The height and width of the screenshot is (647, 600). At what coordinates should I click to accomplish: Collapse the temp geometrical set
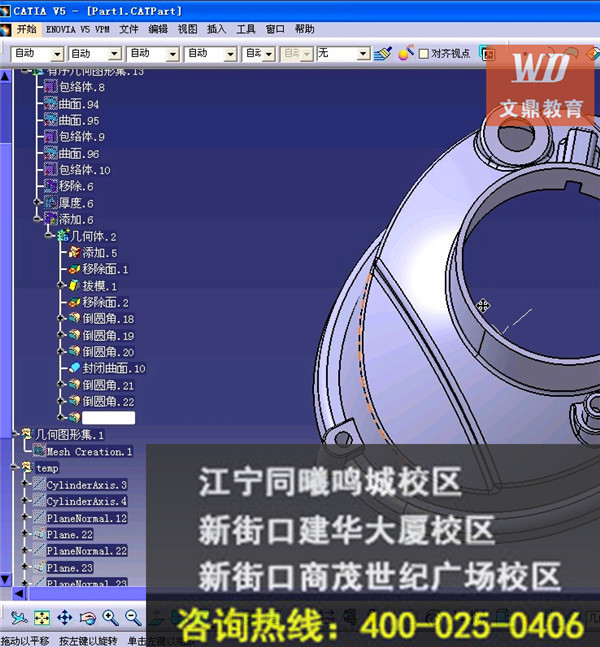pyautogui.click(x=14, y=467)
